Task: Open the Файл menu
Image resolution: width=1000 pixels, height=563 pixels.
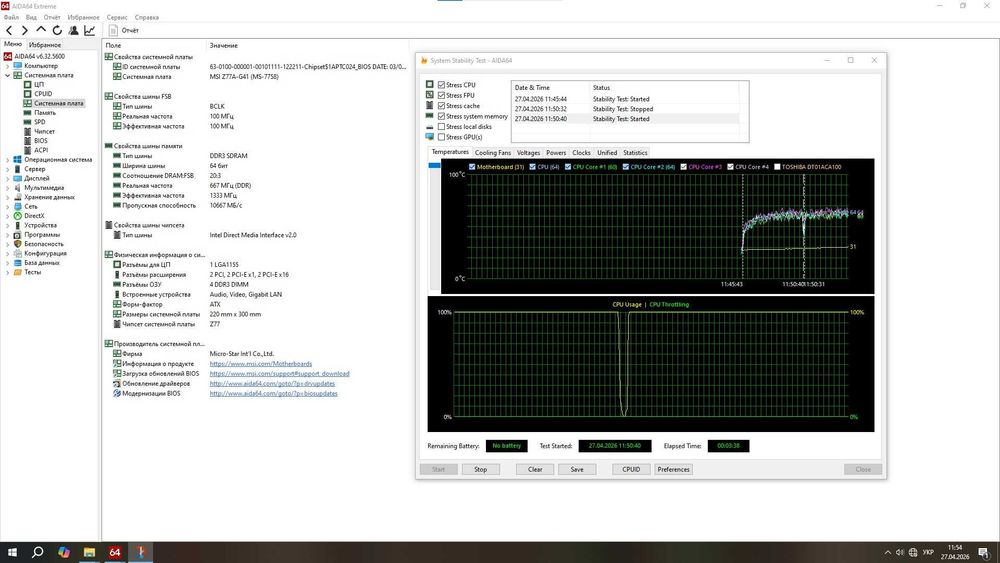Action: pyautogui.click(x=11, y=17)
